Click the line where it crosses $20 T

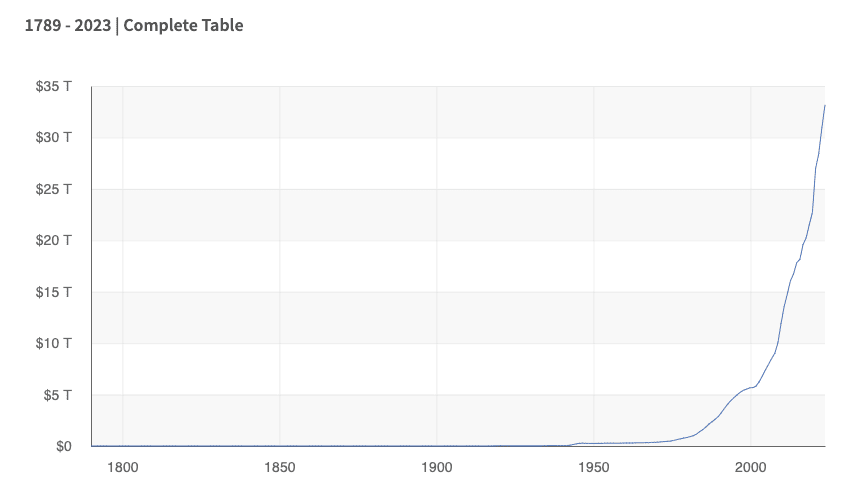804,240
